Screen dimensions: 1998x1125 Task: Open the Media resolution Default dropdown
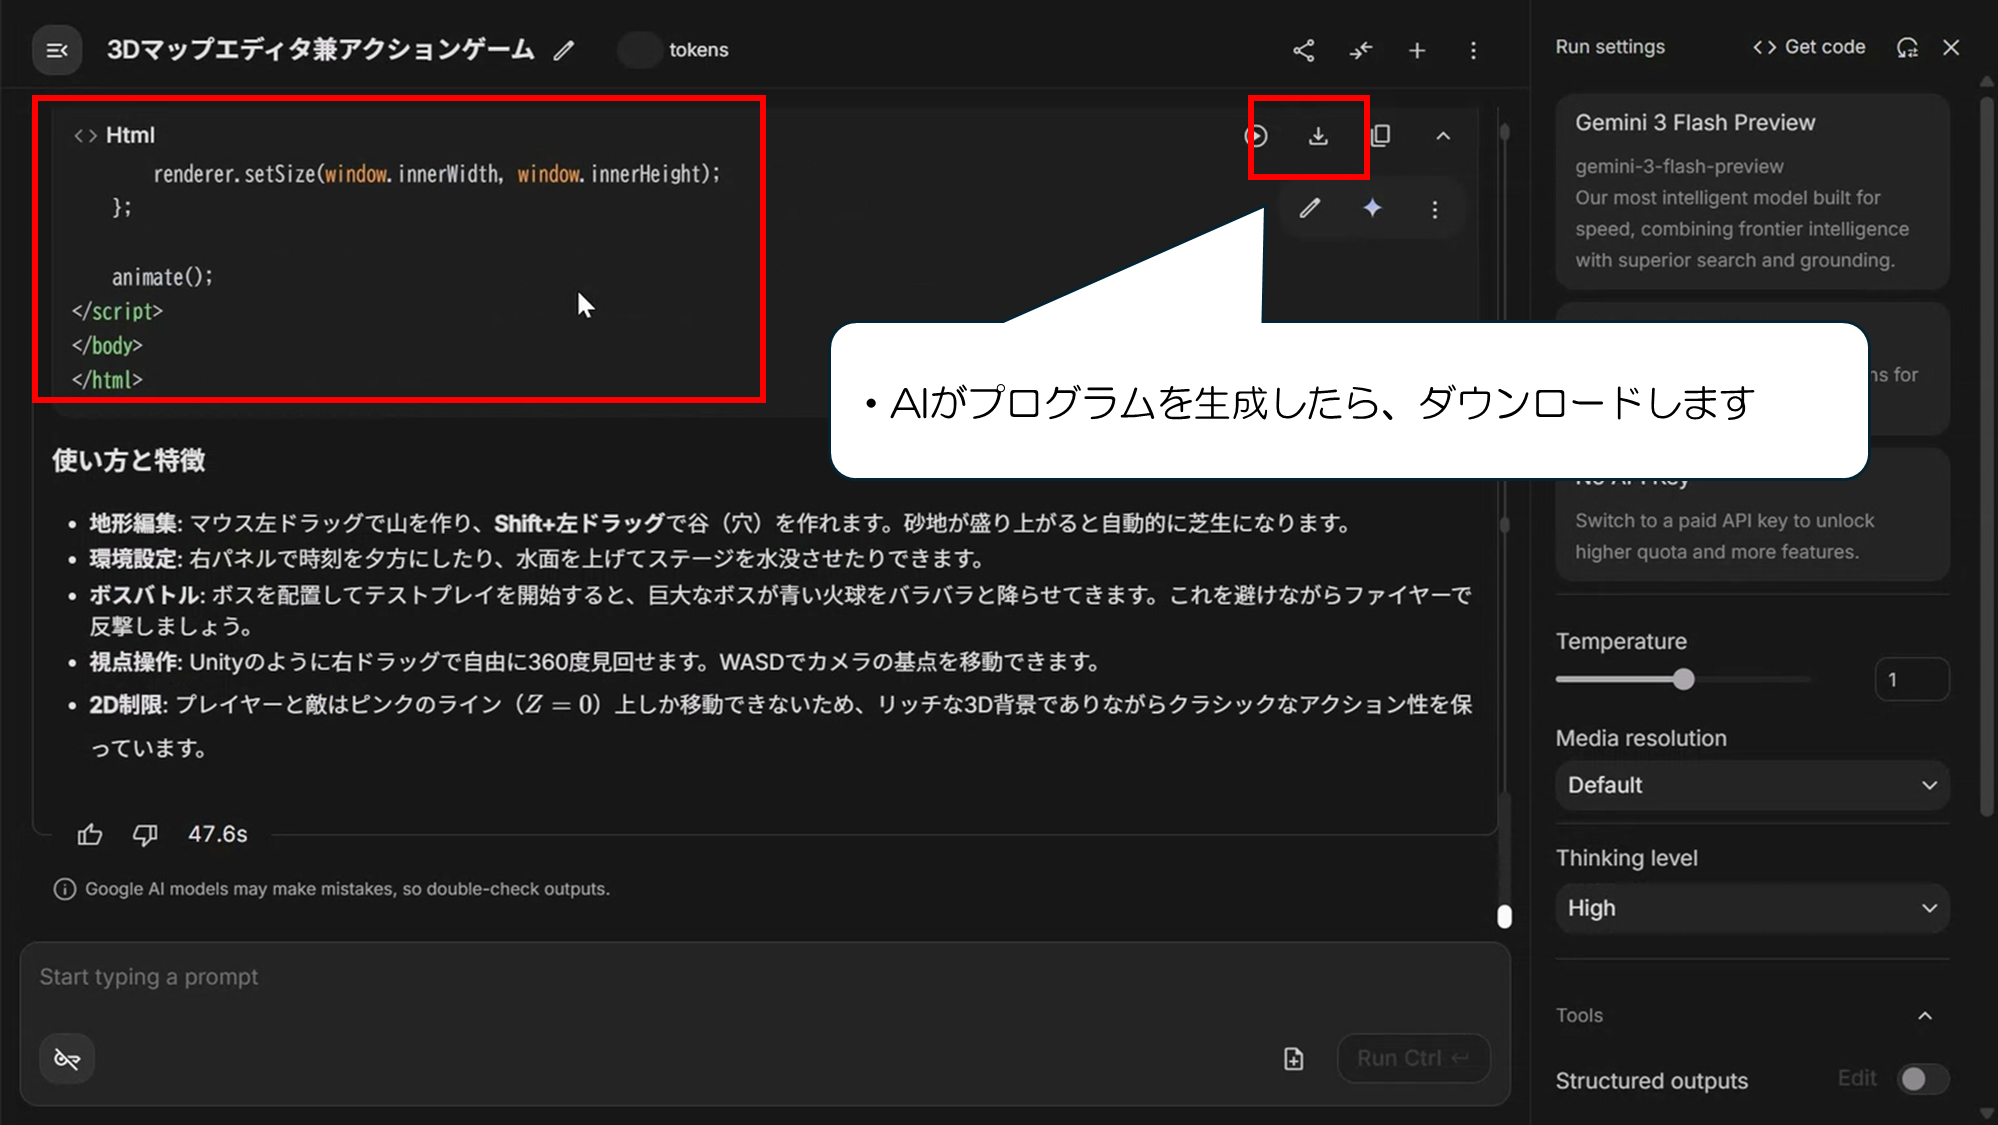click(1752, 785)
